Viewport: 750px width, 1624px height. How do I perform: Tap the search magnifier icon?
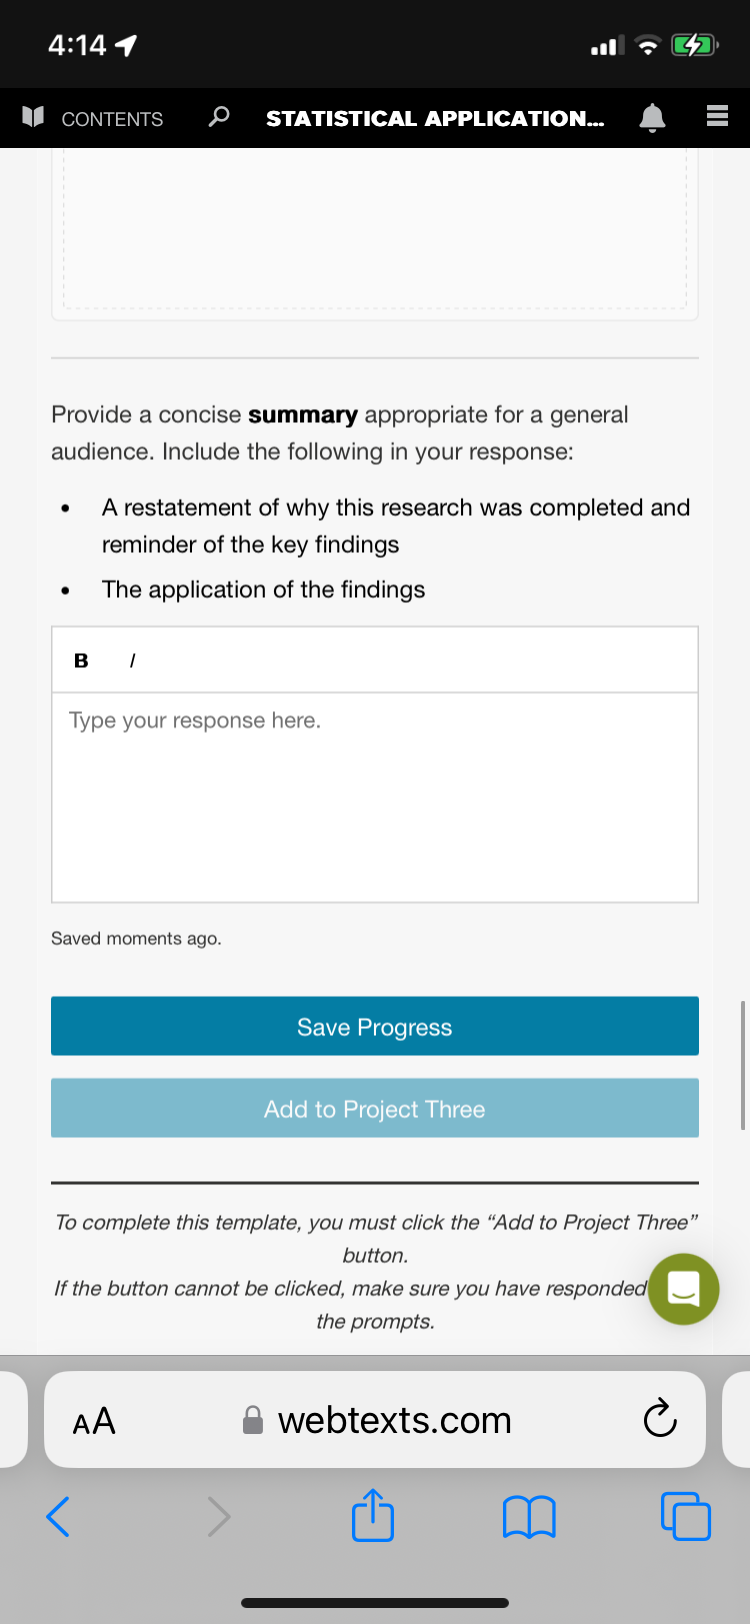[x=218, y=117]
